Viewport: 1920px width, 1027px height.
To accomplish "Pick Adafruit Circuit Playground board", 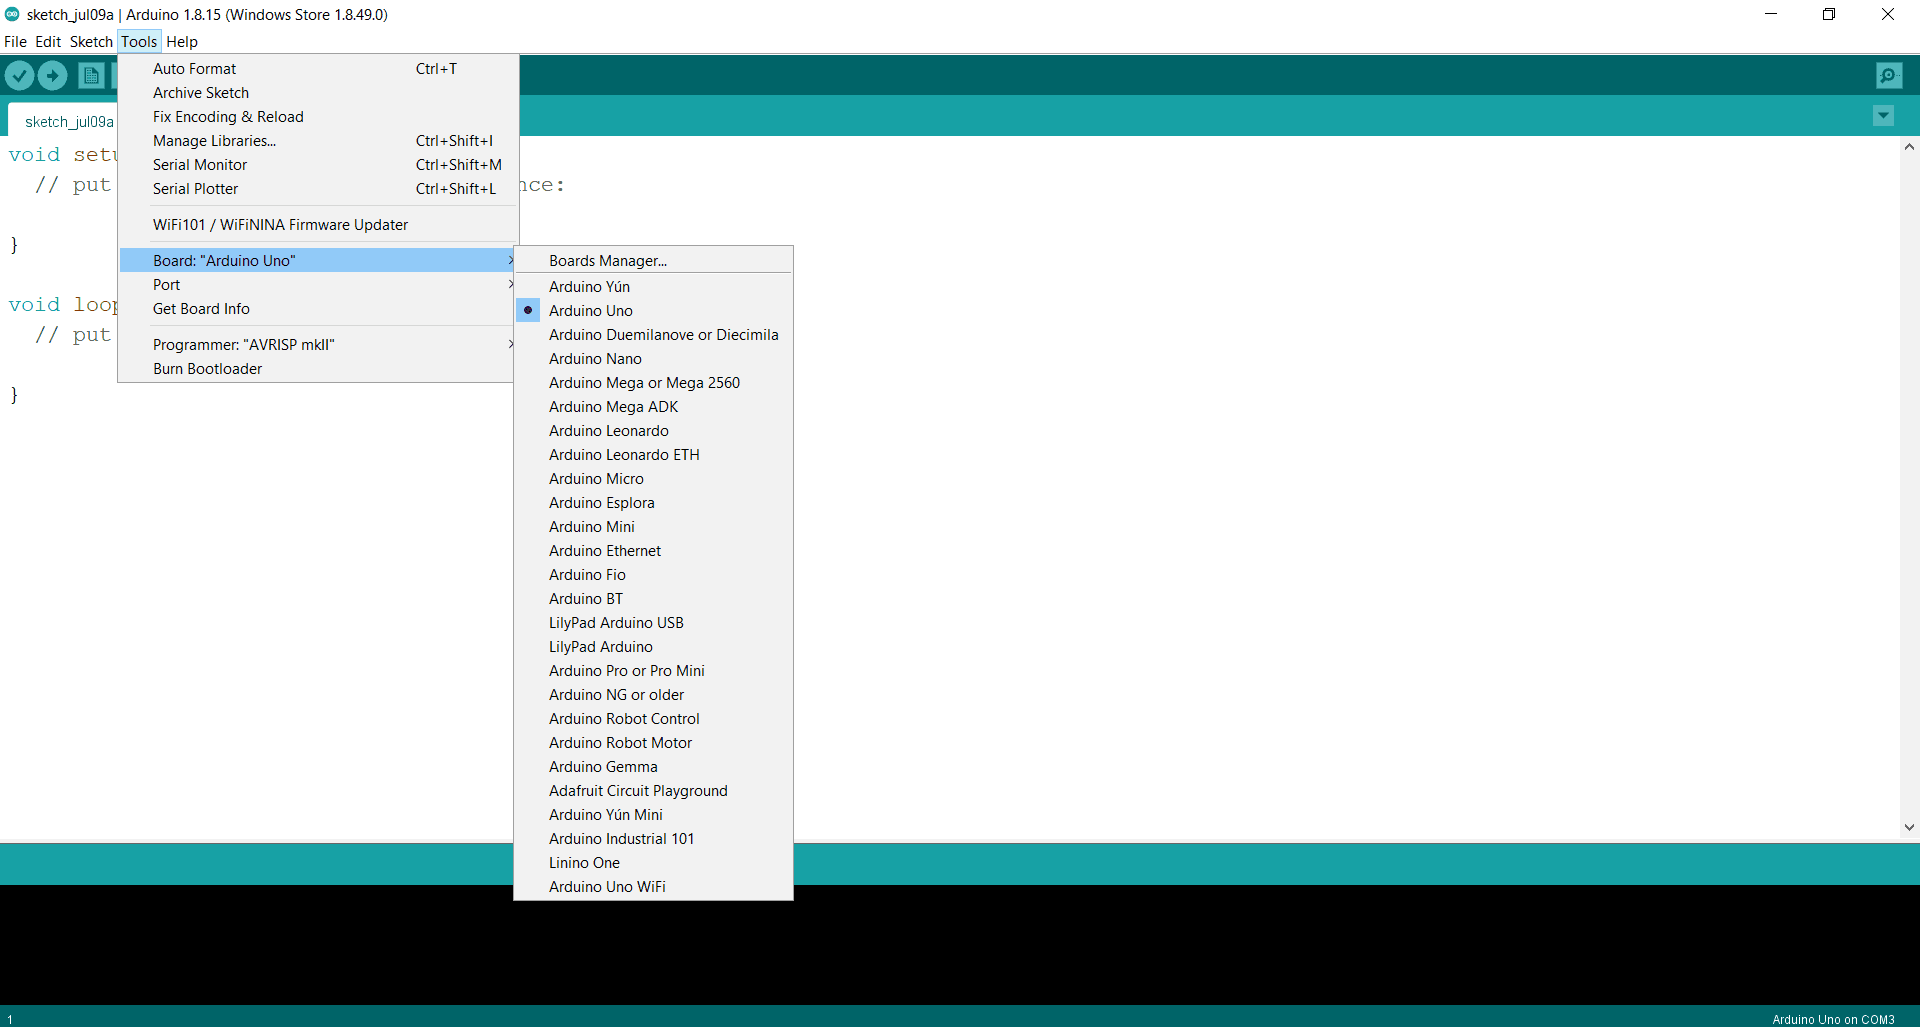I will [x=638, y=791].
